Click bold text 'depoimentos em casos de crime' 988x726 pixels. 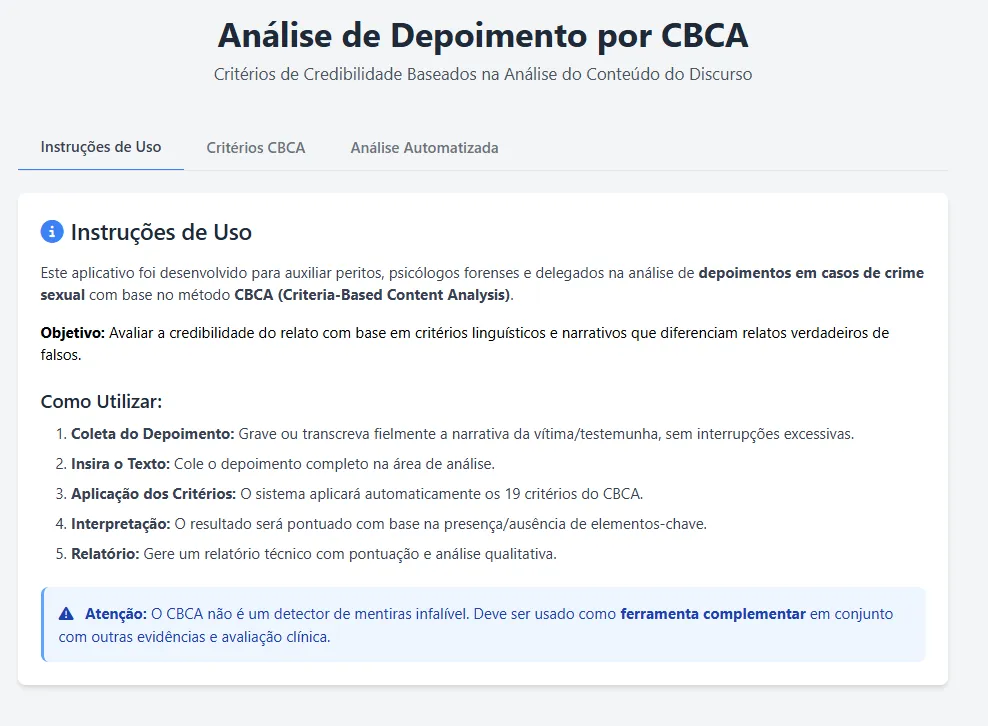click(811, 273)
